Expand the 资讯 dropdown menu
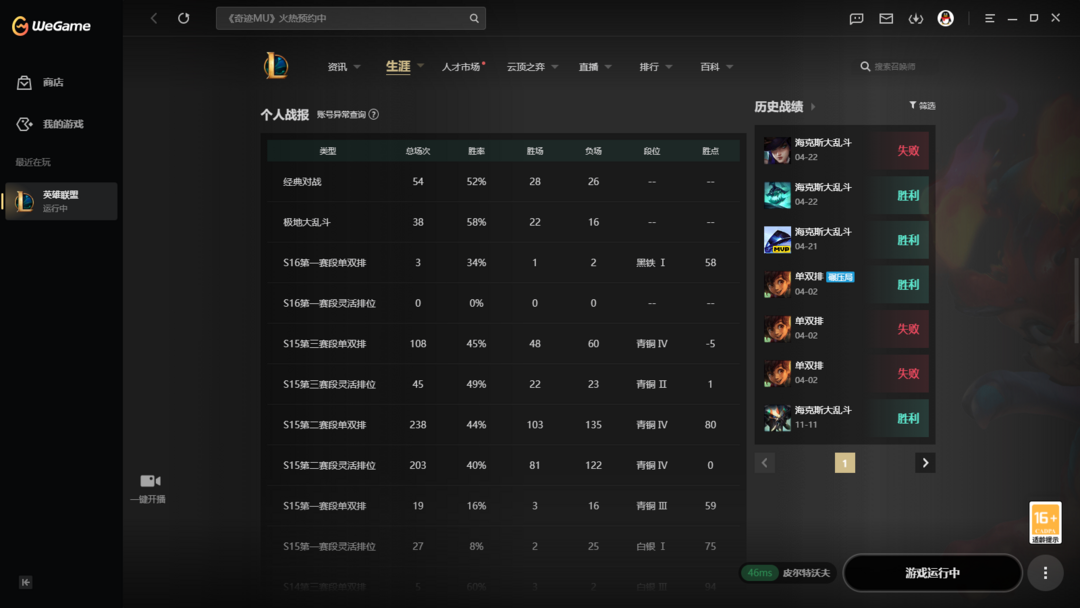 tap(357, 67)
